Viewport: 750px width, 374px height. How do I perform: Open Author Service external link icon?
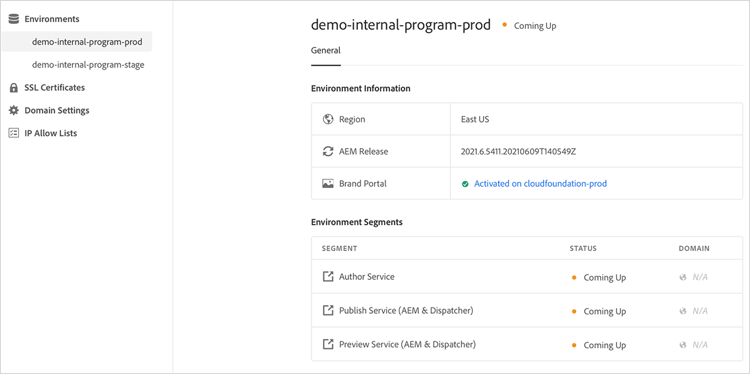point(328,277)
